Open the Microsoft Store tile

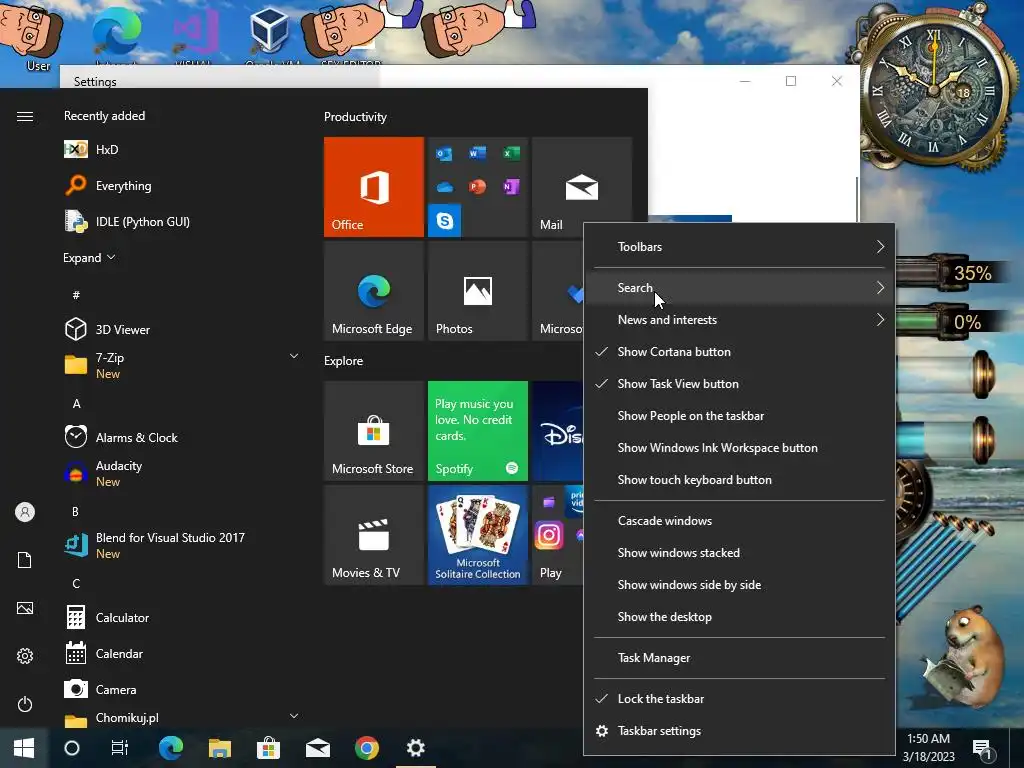coord(374,431)
